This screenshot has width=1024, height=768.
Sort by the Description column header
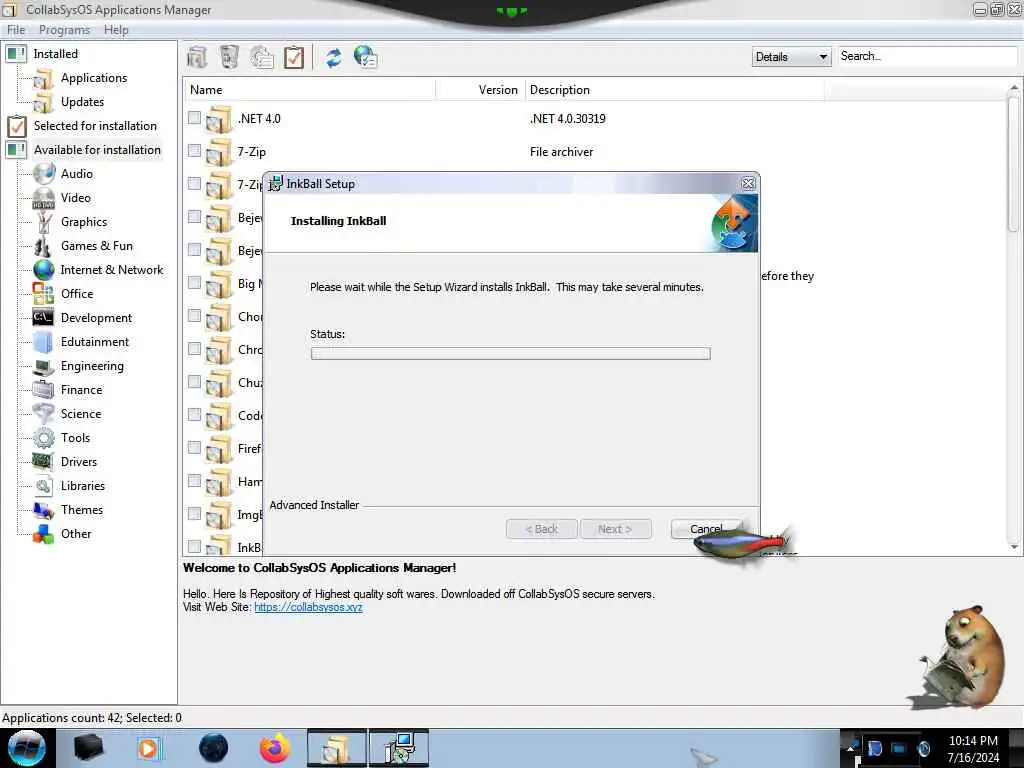(675, 90)
